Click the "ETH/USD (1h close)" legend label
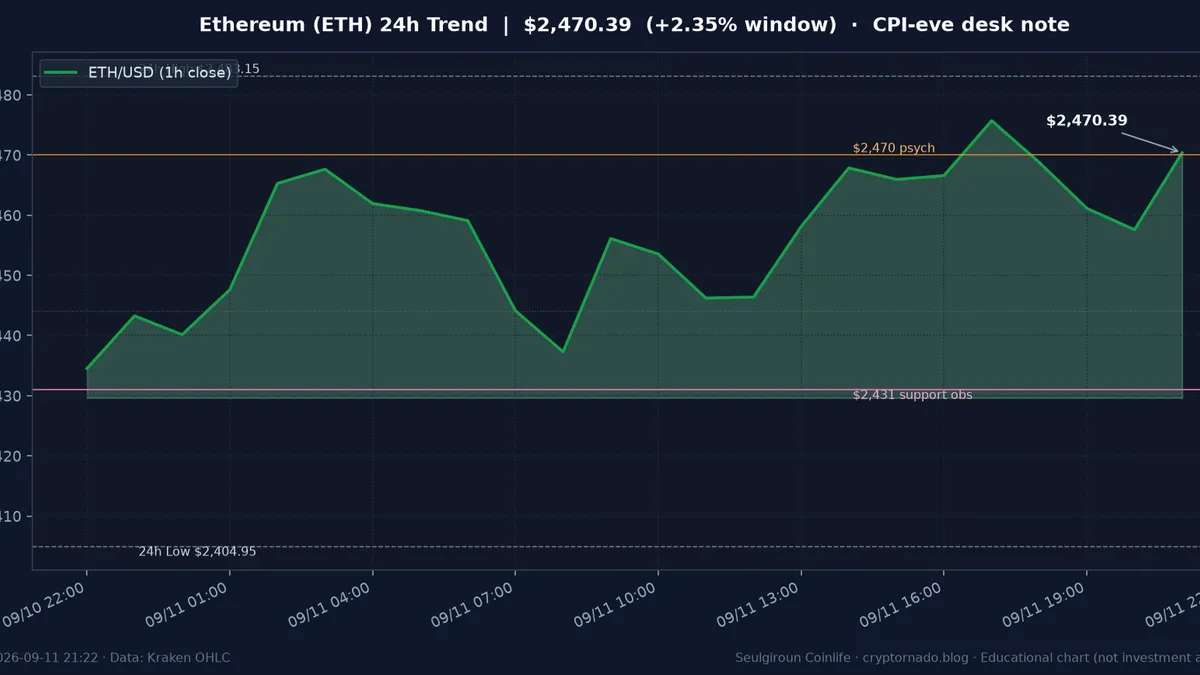Screen dimensions: 1200x675 coord(160,73)
